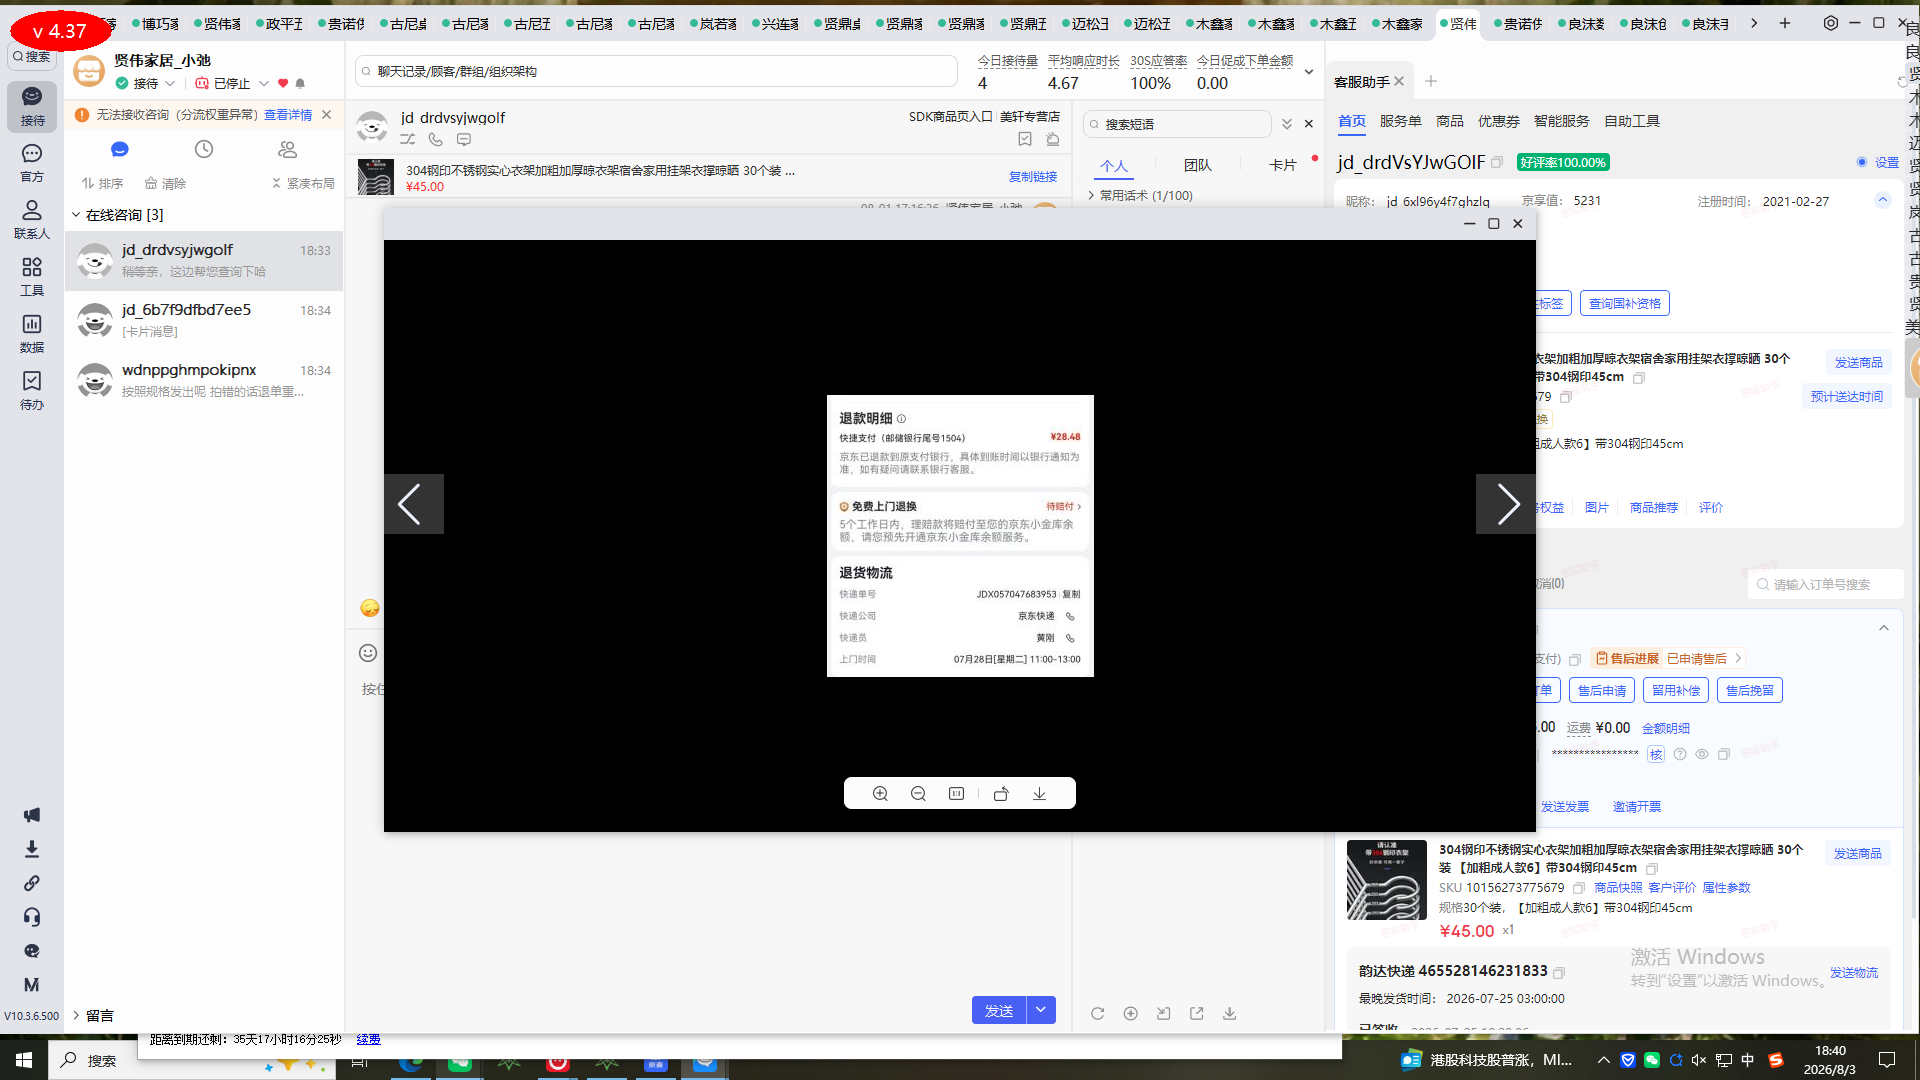Screen dimensions: 1920x1080
Task: Click the message note icon under customer name
Action: click(x=464, y=140)
